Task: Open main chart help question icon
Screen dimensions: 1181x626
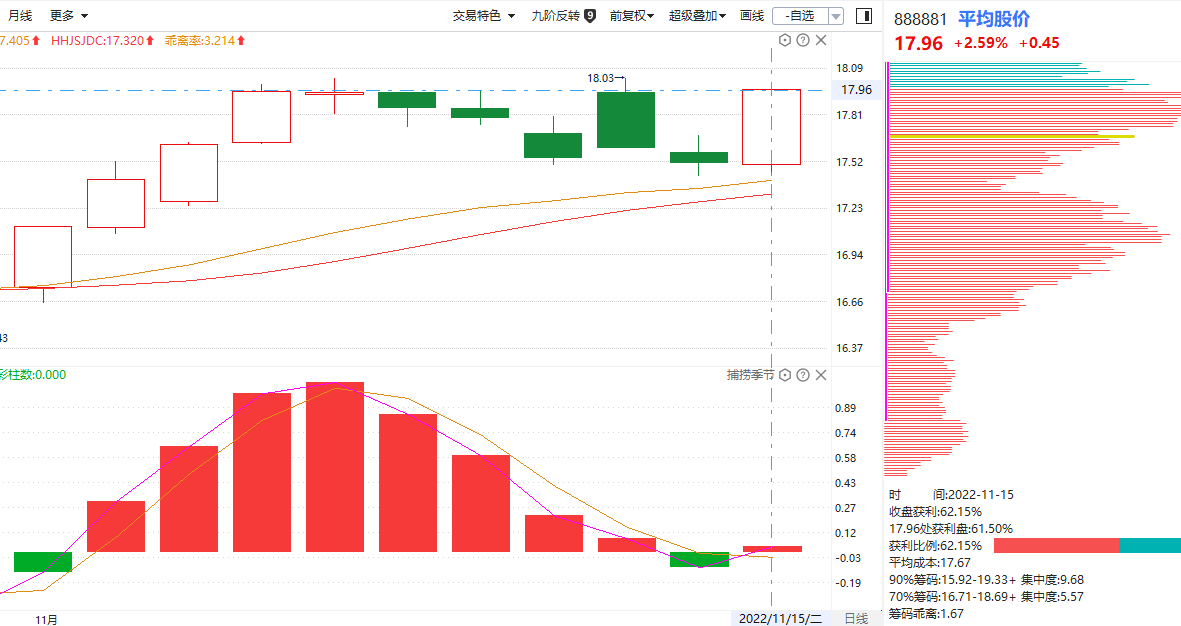Action: (x=803, y=40)
